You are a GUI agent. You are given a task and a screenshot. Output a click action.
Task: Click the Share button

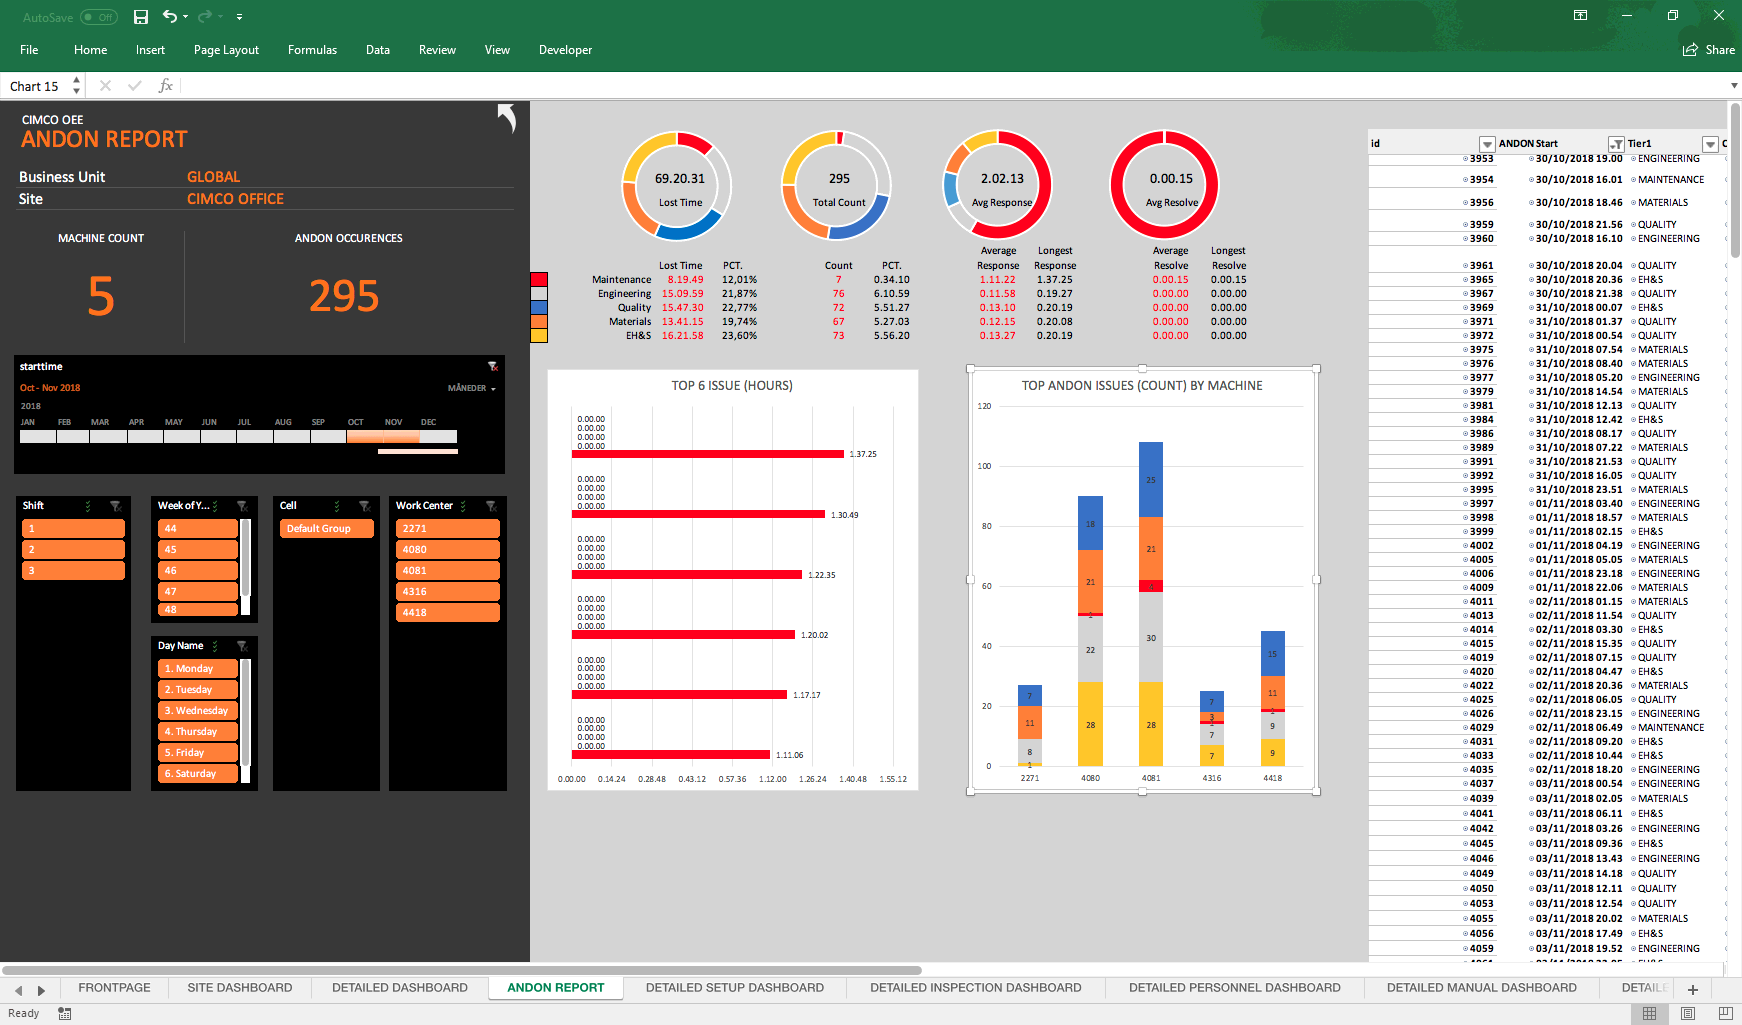tap(1709, 50)
